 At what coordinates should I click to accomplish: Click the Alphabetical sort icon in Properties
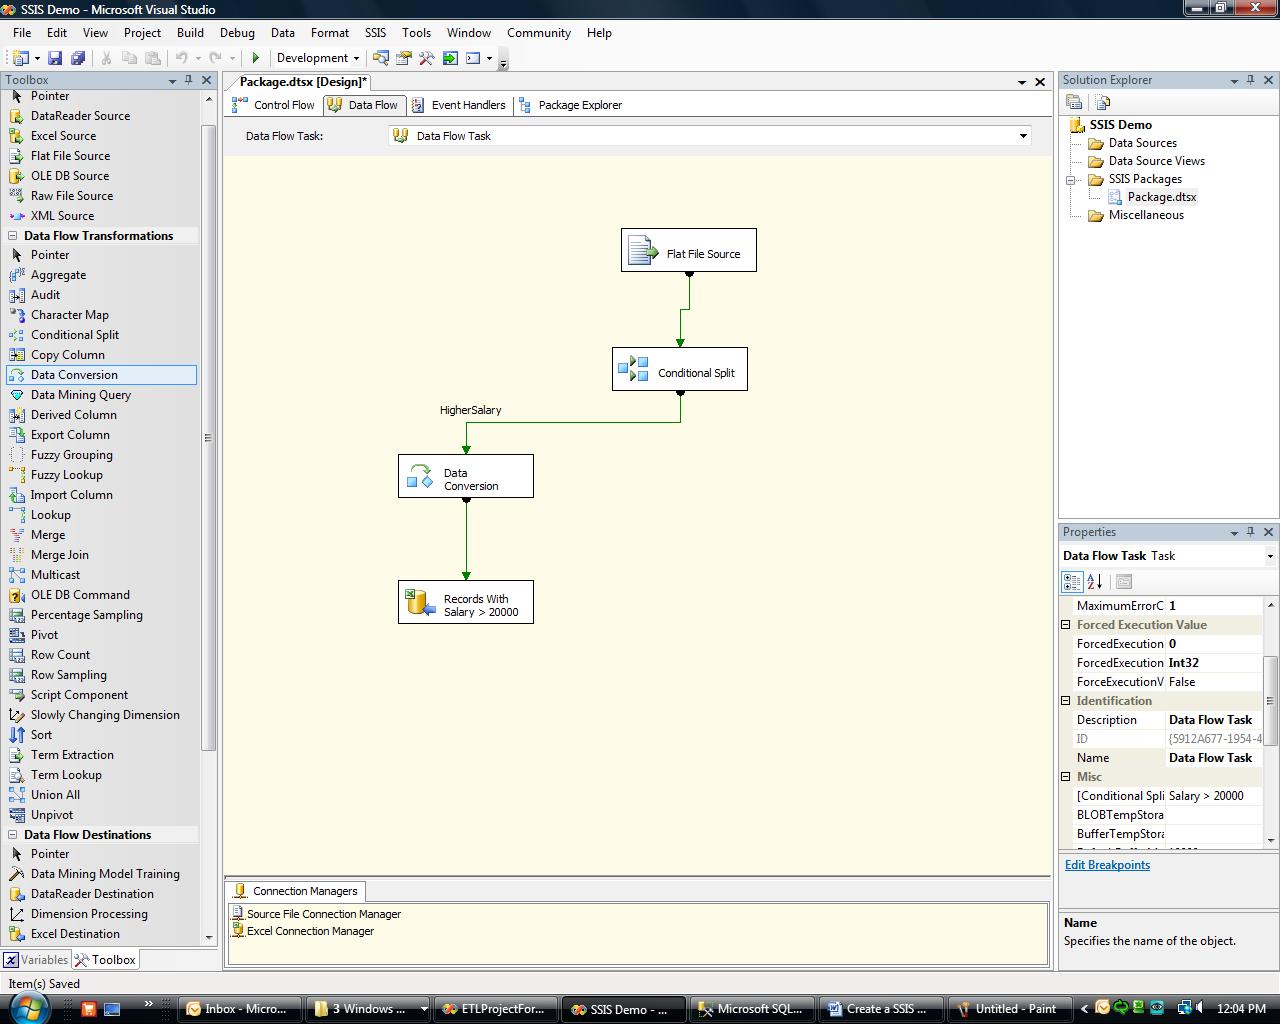click(1095, 581)
